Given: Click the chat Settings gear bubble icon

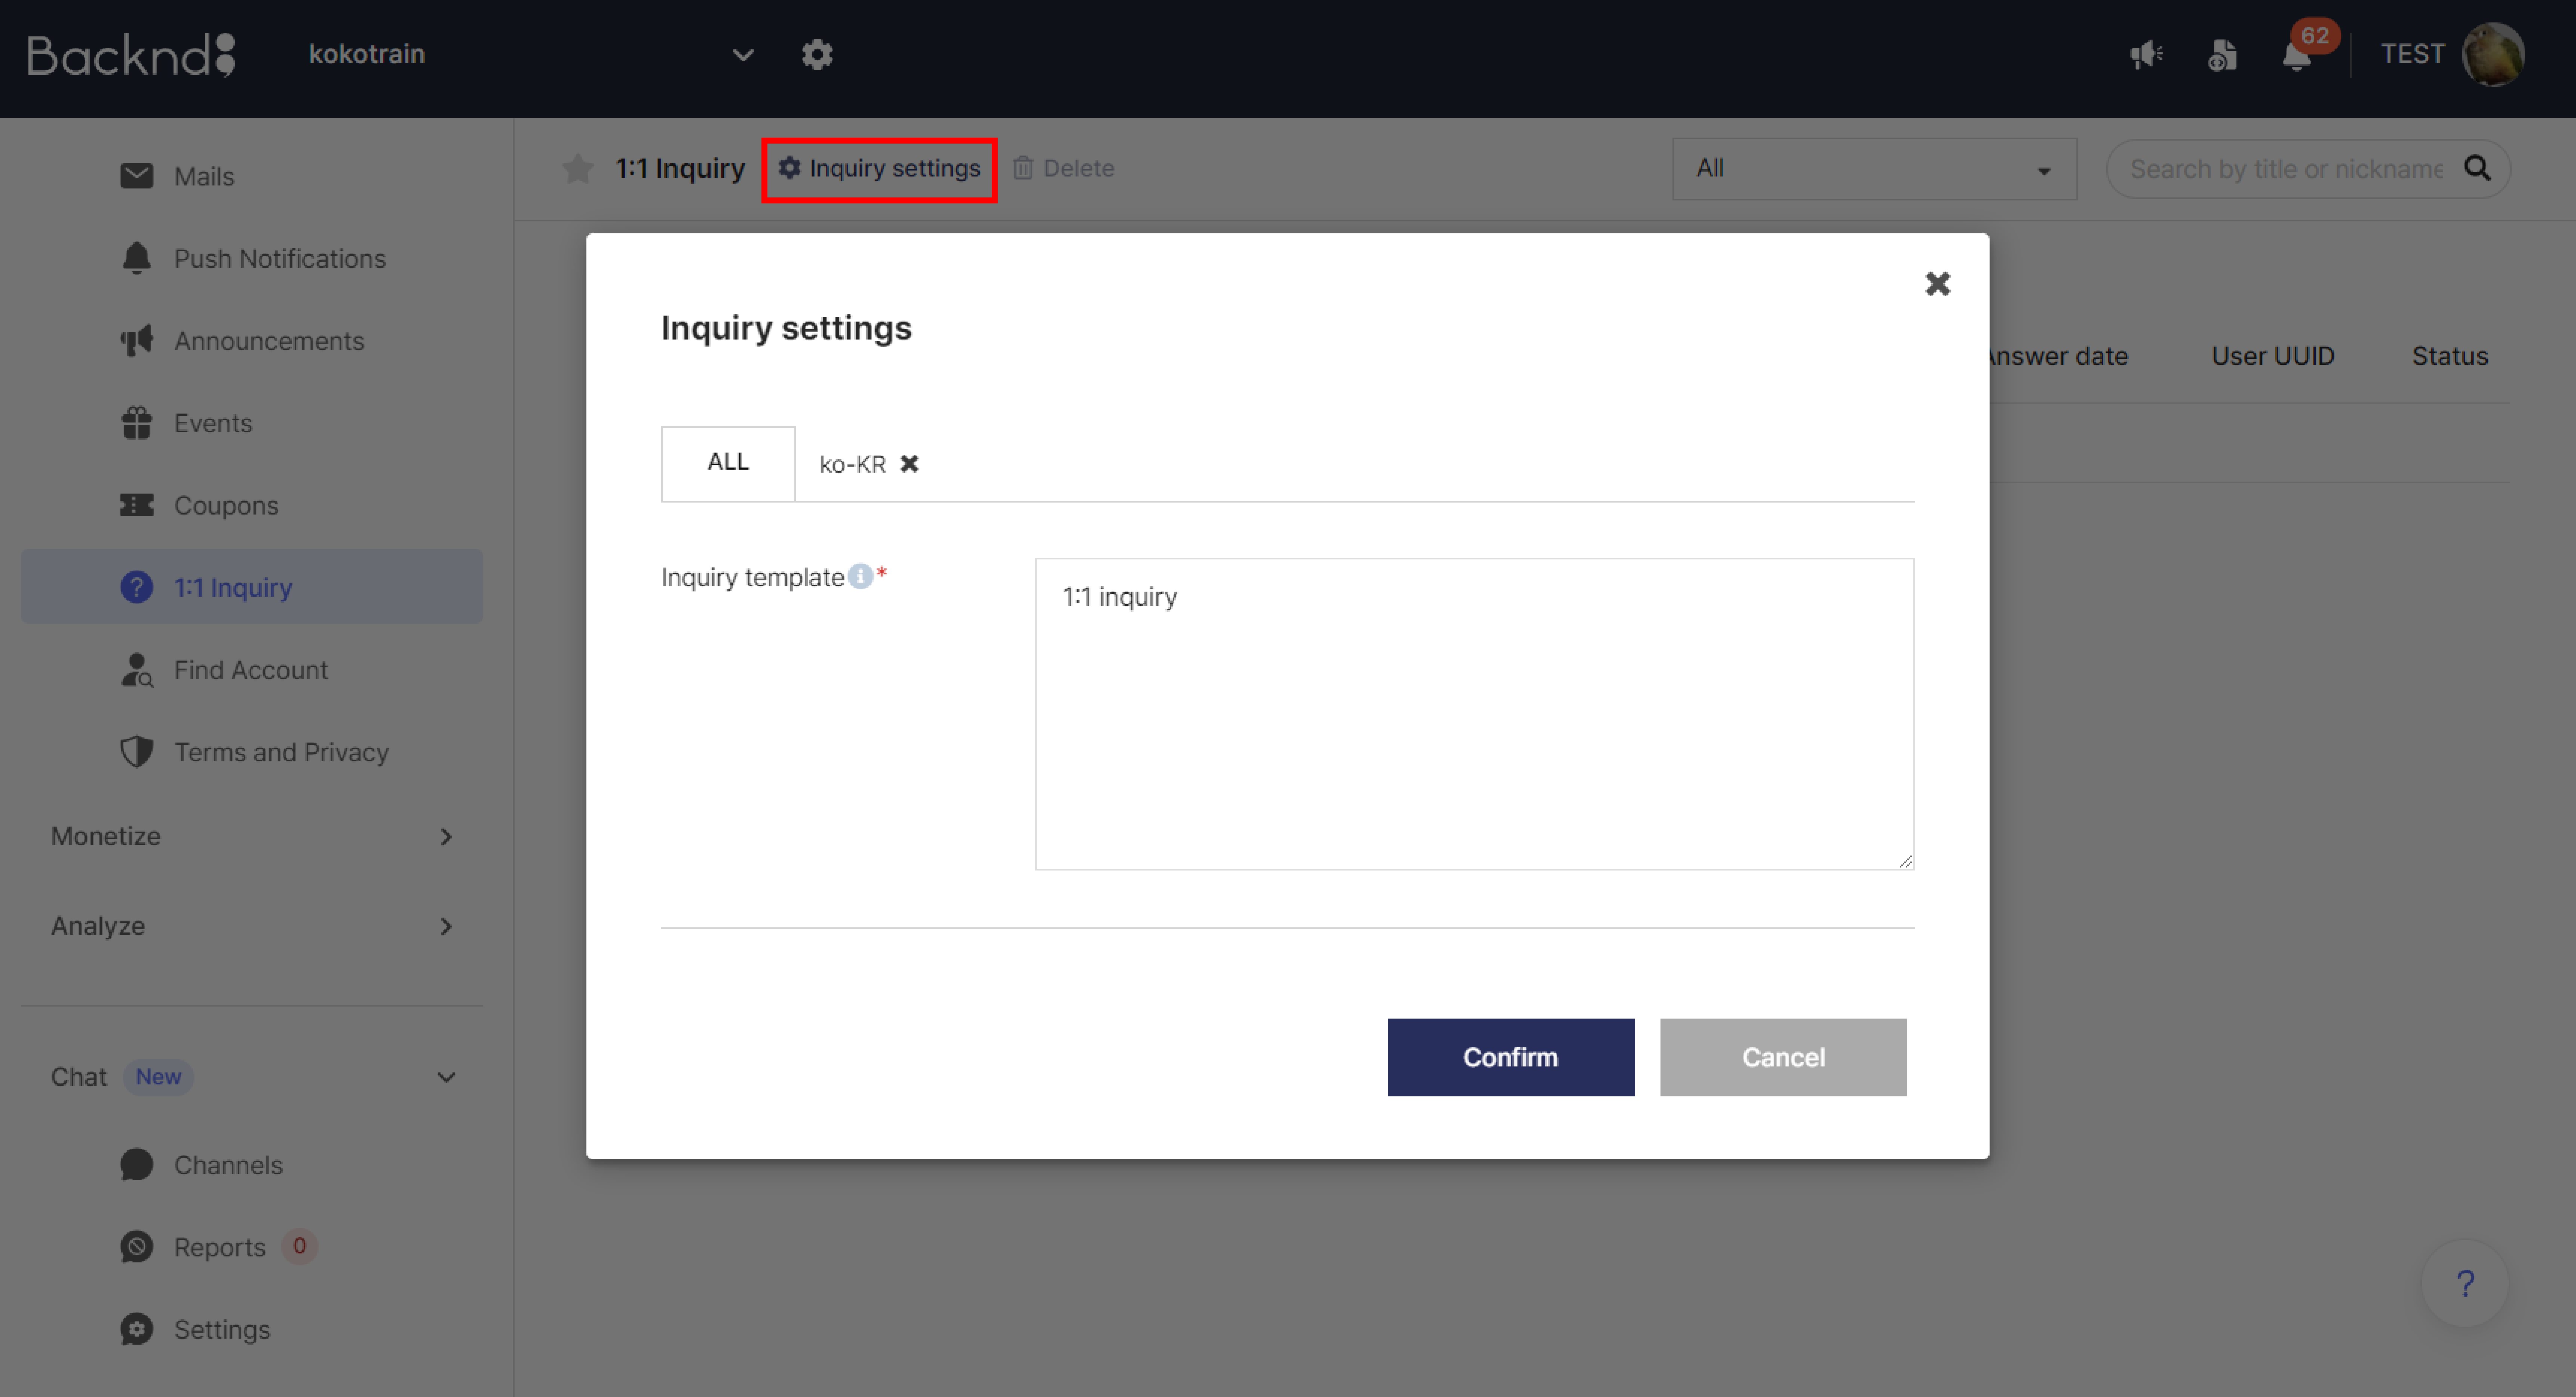Looking at the screenshot, I should (x=136, y=1329).
